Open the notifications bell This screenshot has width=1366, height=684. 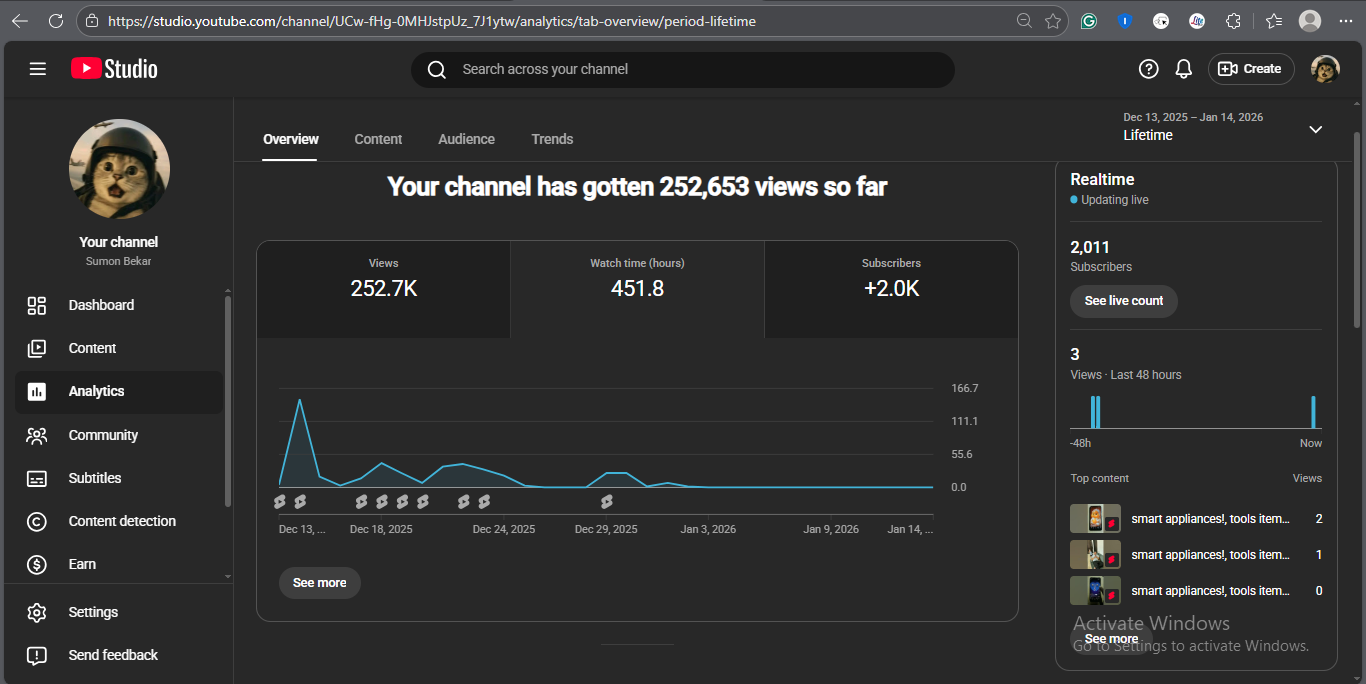pyautogui.click(x=1184, y=69)
